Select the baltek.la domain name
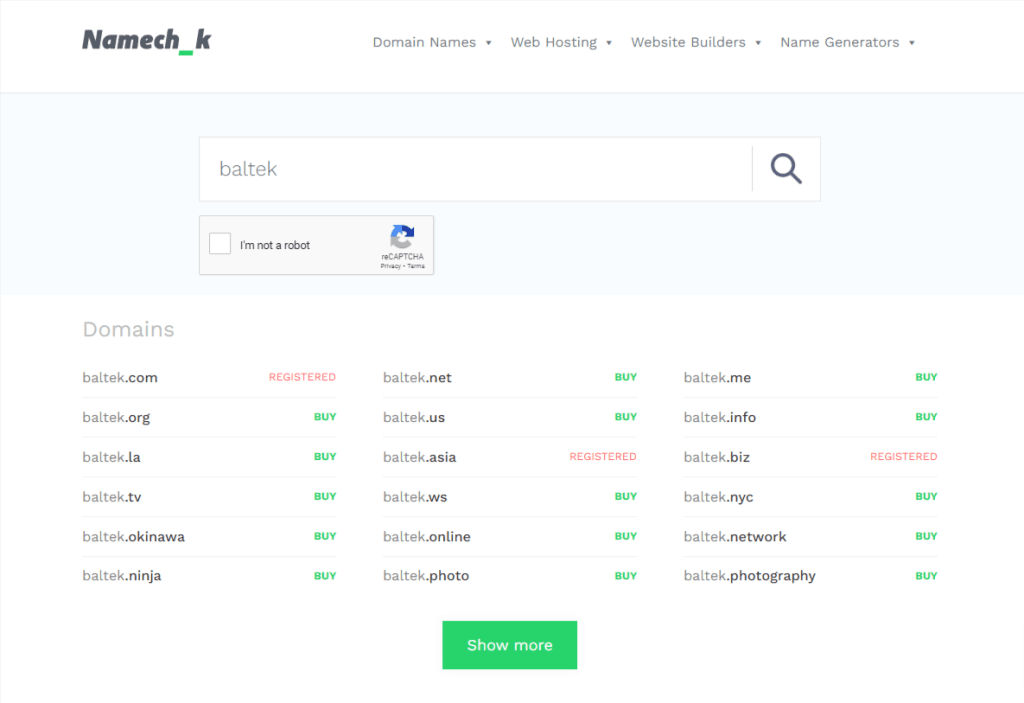Image resolution: width=1024 pixels, height=703 pixels. coord(112,457)
